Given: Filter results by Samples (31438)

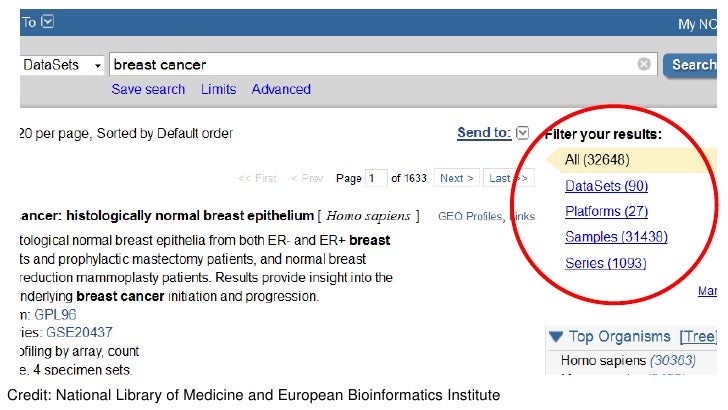Looking at the screenshot, I should click(x=616, y=237).
